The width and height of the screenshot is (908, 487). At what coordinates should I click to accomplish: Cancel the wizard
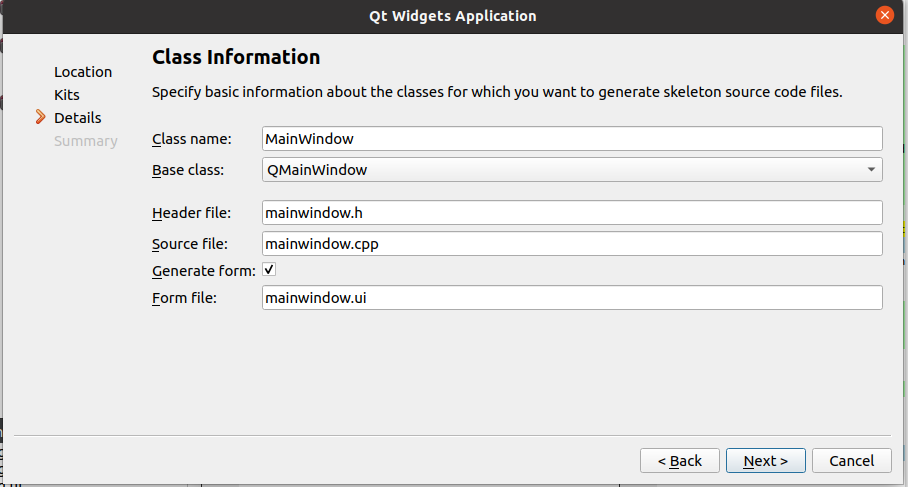click(851, 460)
